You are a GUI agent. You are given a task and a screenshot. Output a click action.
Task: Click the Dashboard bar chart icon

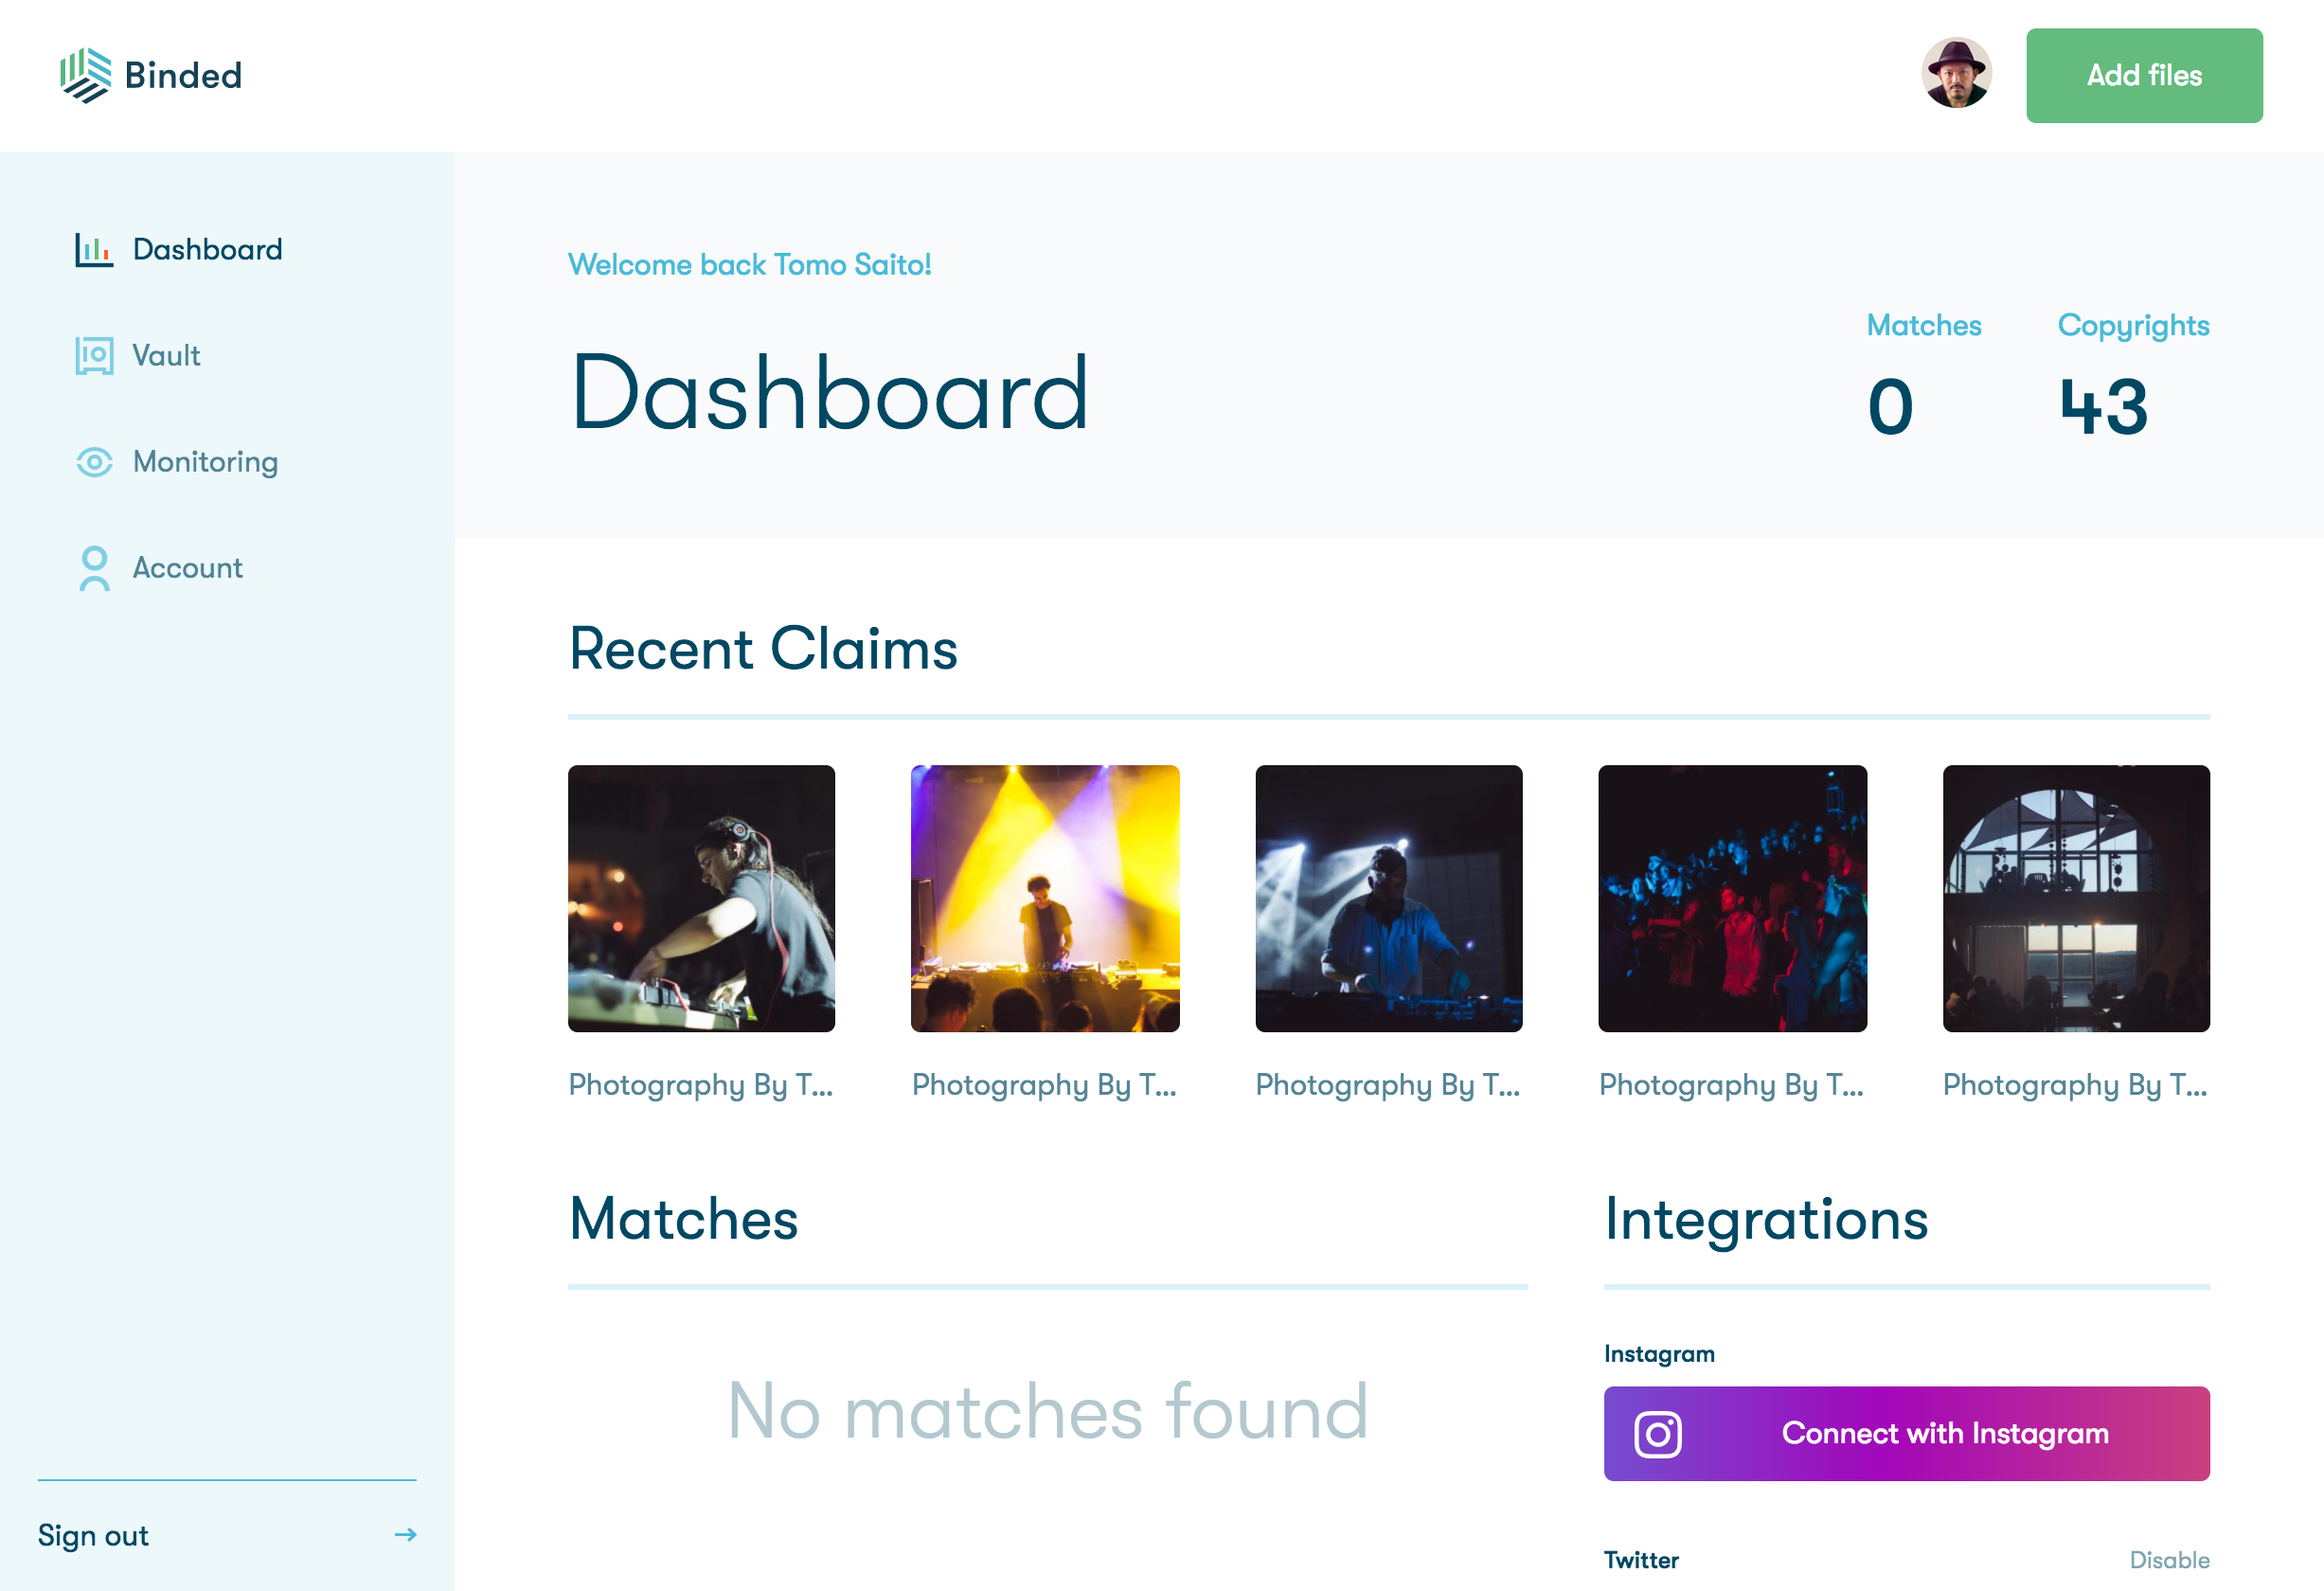pos(94,249)
